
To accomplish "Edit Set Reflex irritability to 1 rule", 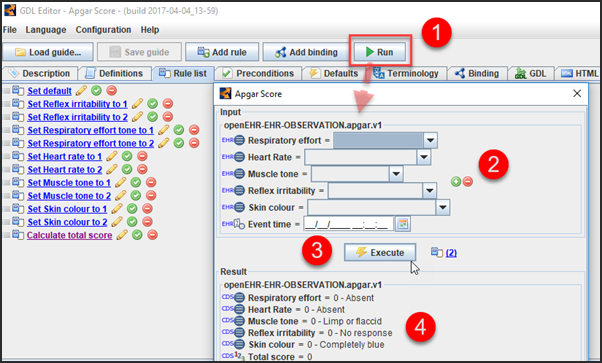I will click(137, 104).
